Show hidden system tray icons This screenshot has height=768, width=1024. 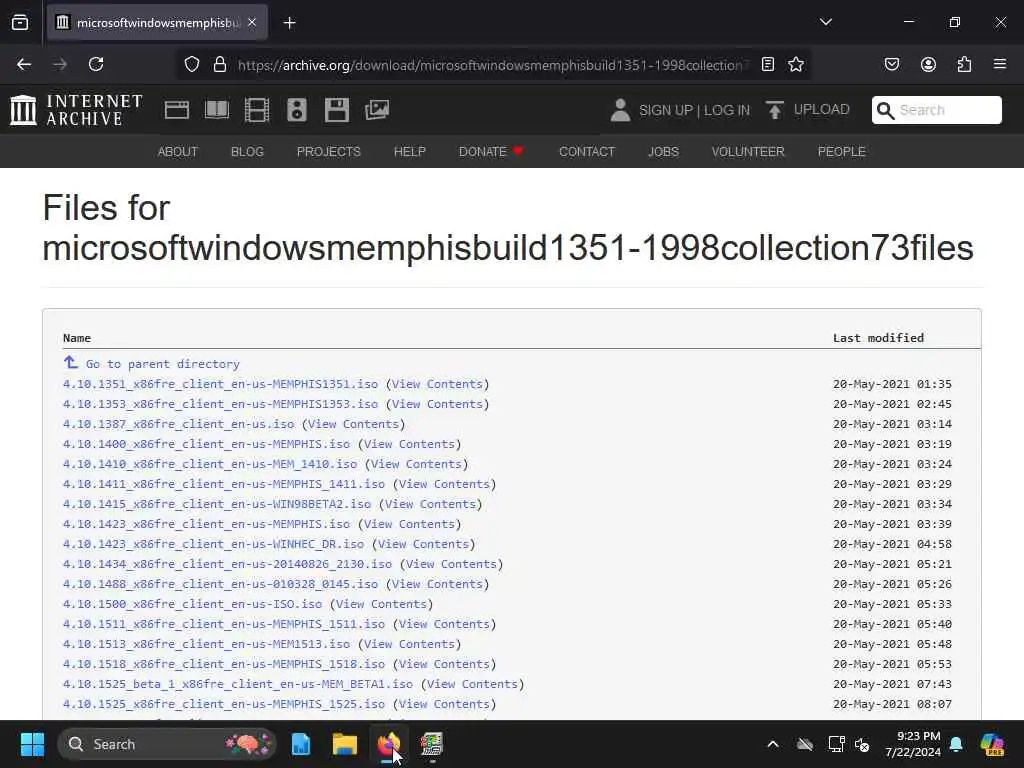(x=773, y=744)
